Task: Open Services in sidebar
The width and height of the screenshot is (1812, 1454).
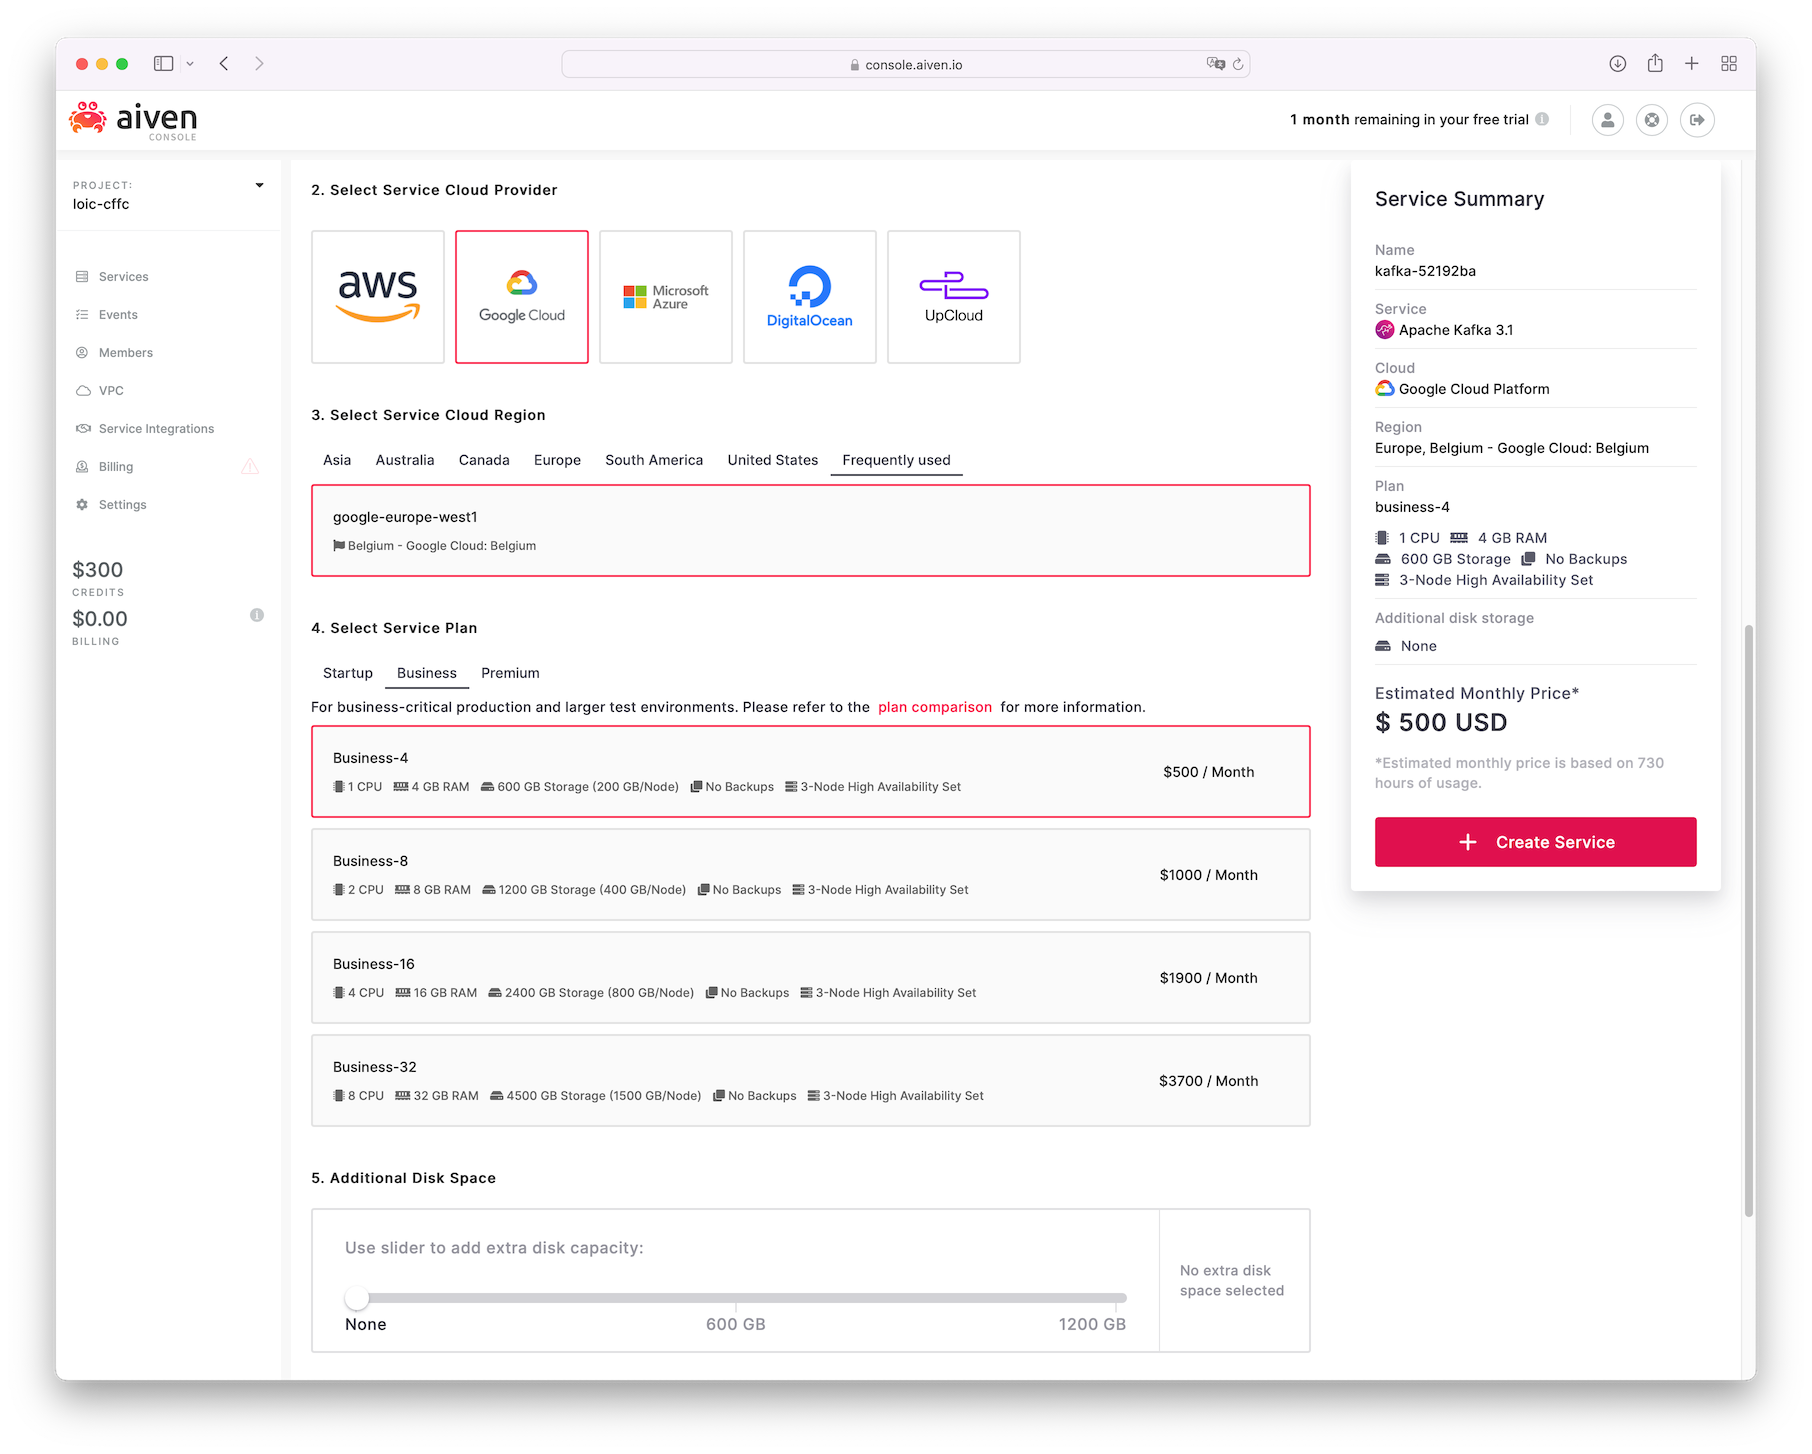Action: 123,277
